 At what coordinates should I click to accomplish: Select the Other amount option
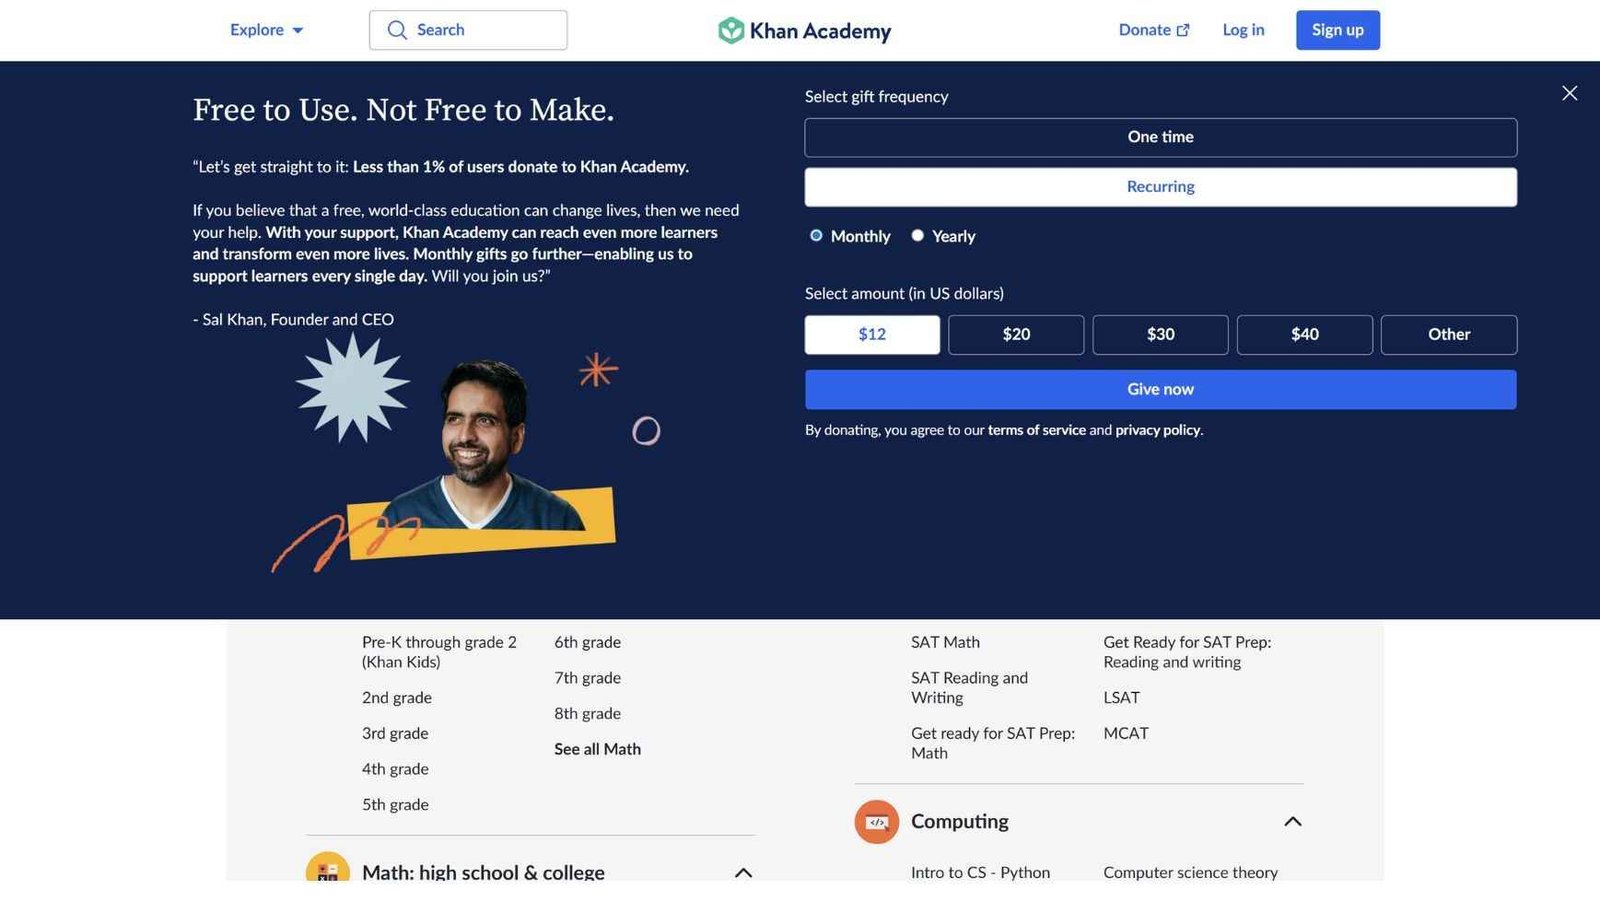pyautogui.click(x=1448, y=335)
